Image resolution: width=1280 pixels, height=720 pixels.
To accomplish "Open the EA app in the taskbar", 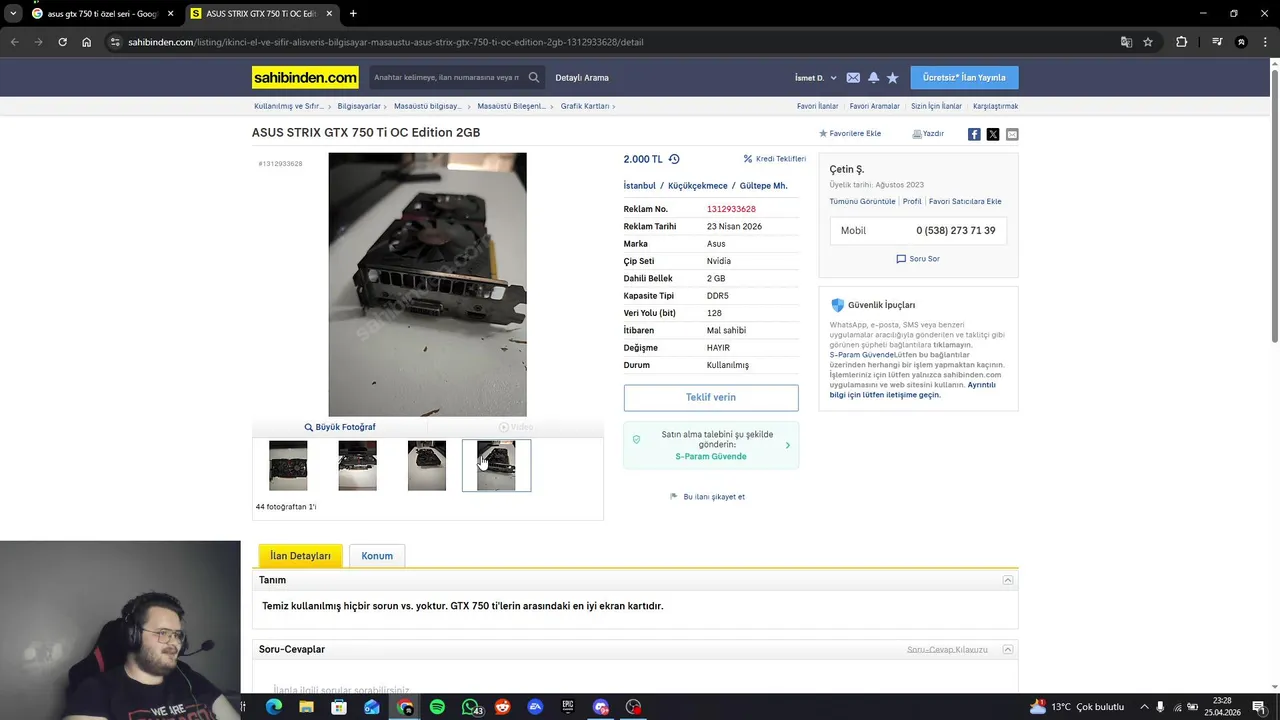I will [x=535, y=707].
